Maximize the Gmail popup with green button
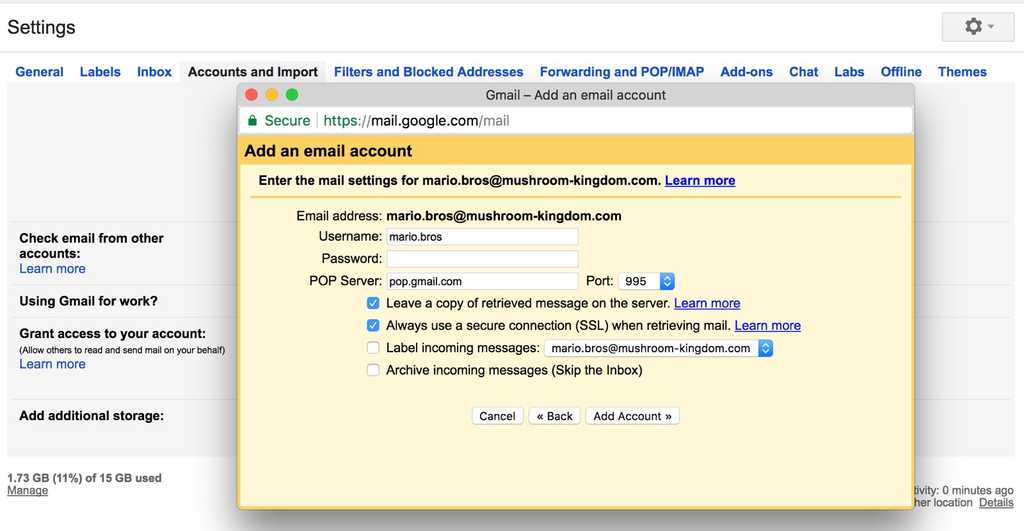Image resolution: width=1024 pixels, height=531 pixels. [x=292, y=95]
